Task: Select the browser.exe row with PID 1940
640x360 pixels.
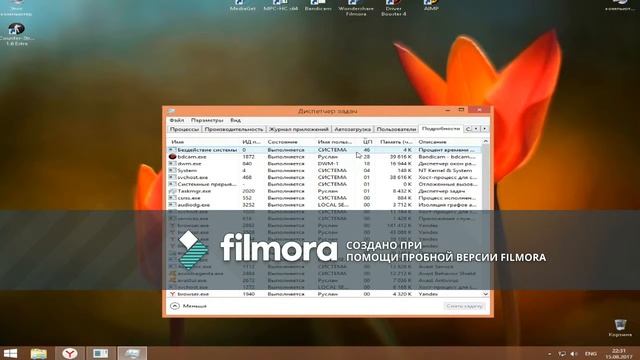Action: [x=324, y=294]
